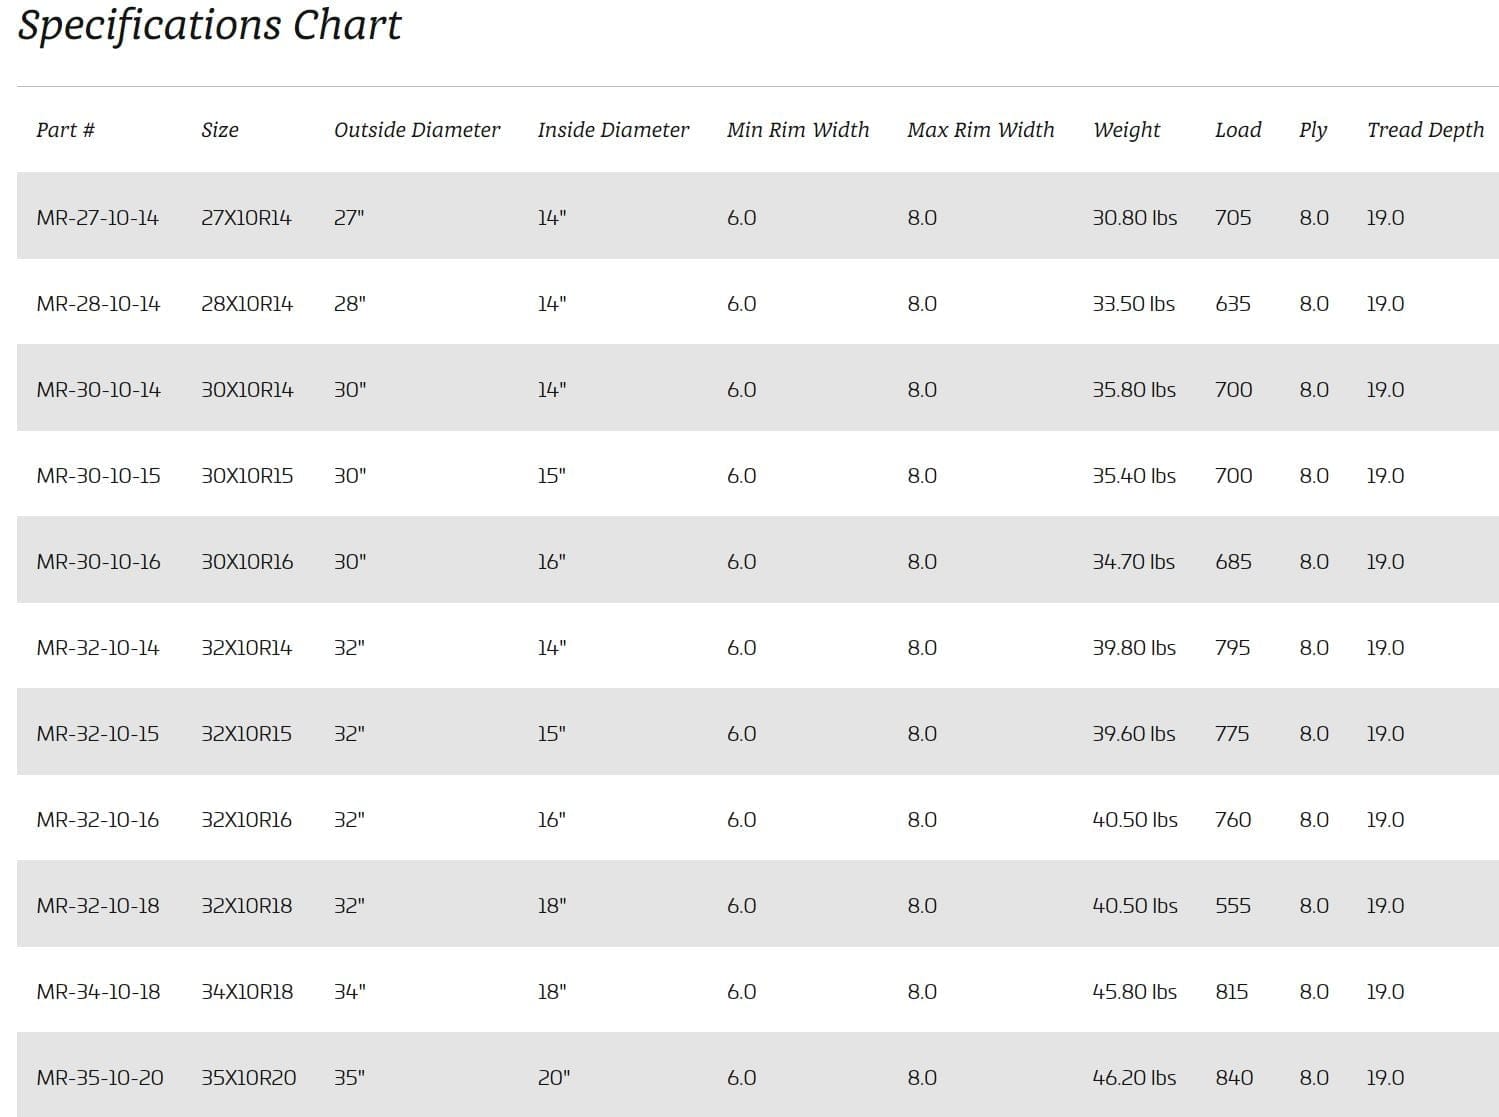Screen dimensions: 1499x1117
Task: Click the Inside Diameter column header
Action: (x=613, y=130)
